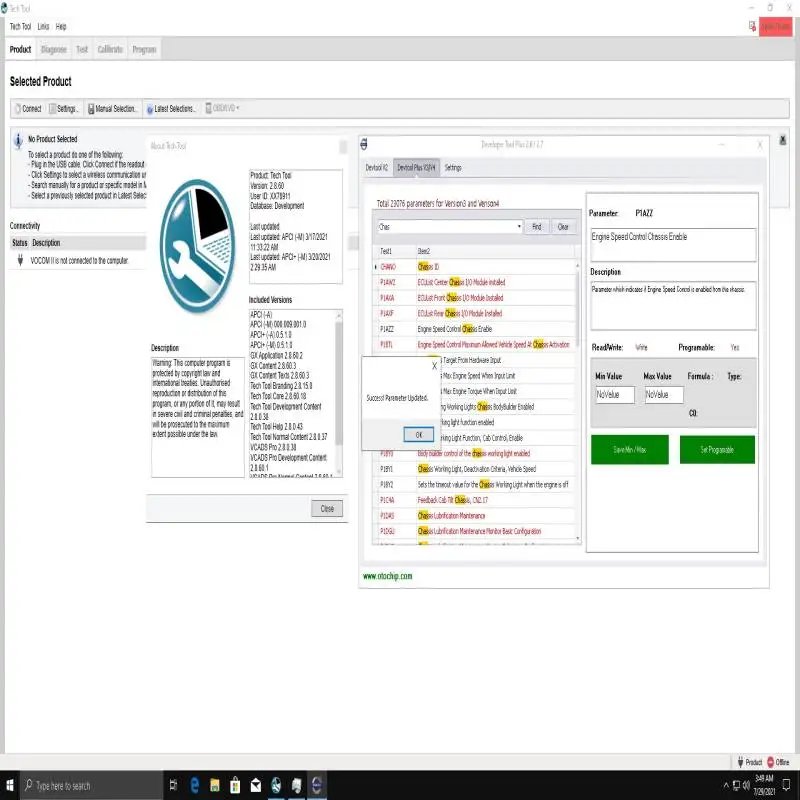
Task: Open the Windows Start menu
Action: pos(10,785)
